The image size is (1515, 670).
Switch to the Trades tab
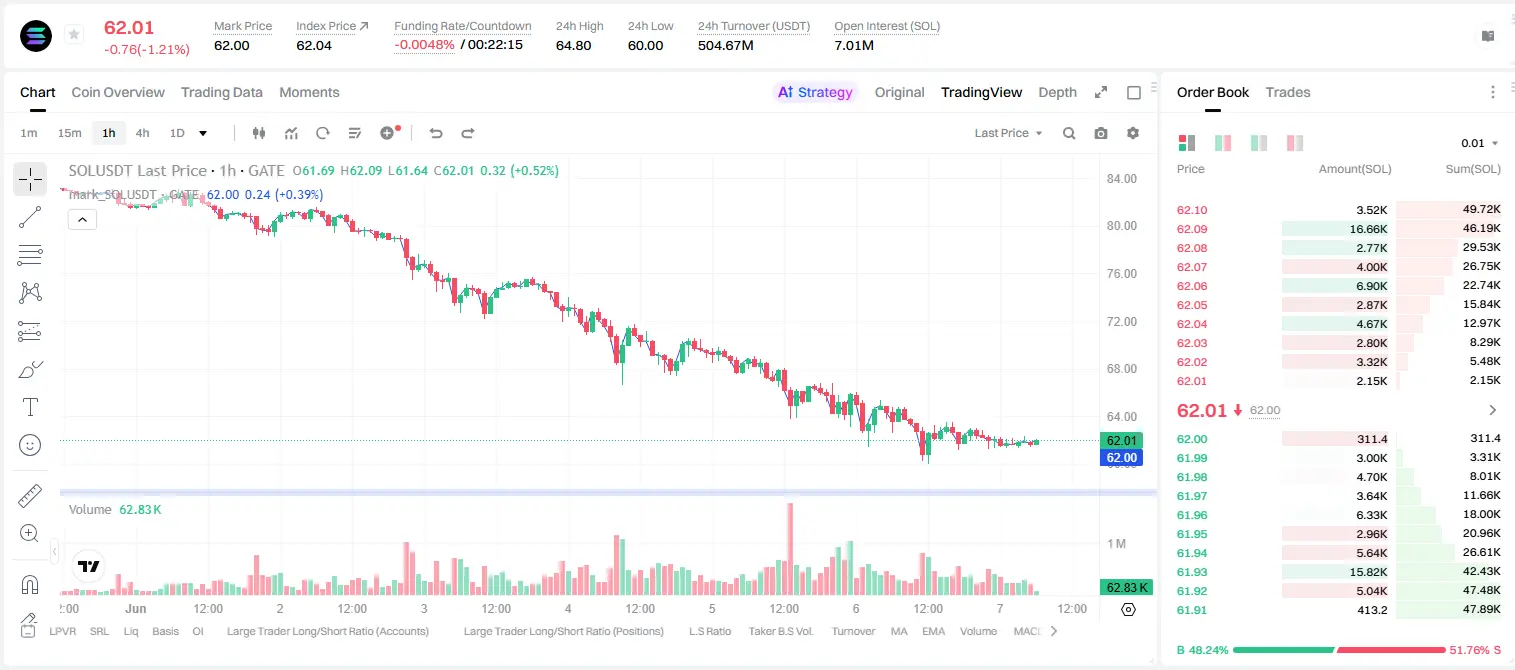[1287, 92]
